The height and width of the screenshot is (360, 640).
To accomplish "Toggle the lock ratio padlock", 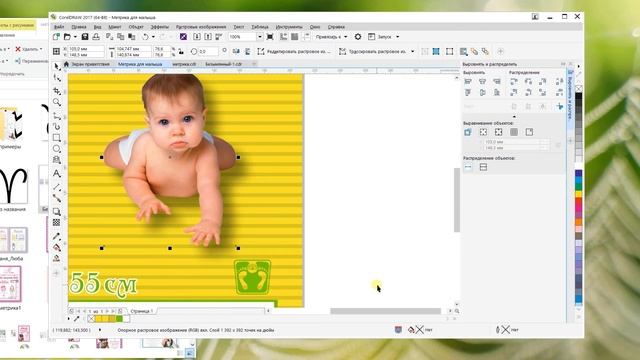I will tap(181, 52).
